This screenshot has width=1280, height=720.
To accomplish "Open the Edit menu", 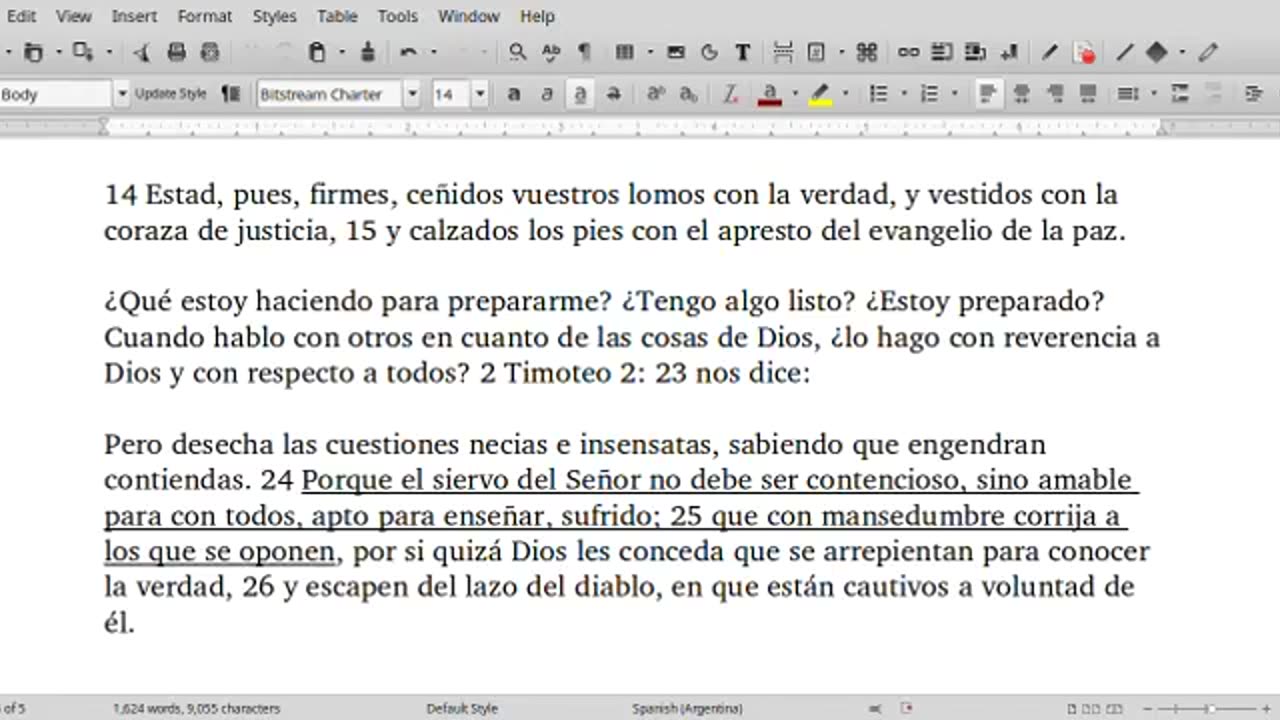I will pos(21,16).
